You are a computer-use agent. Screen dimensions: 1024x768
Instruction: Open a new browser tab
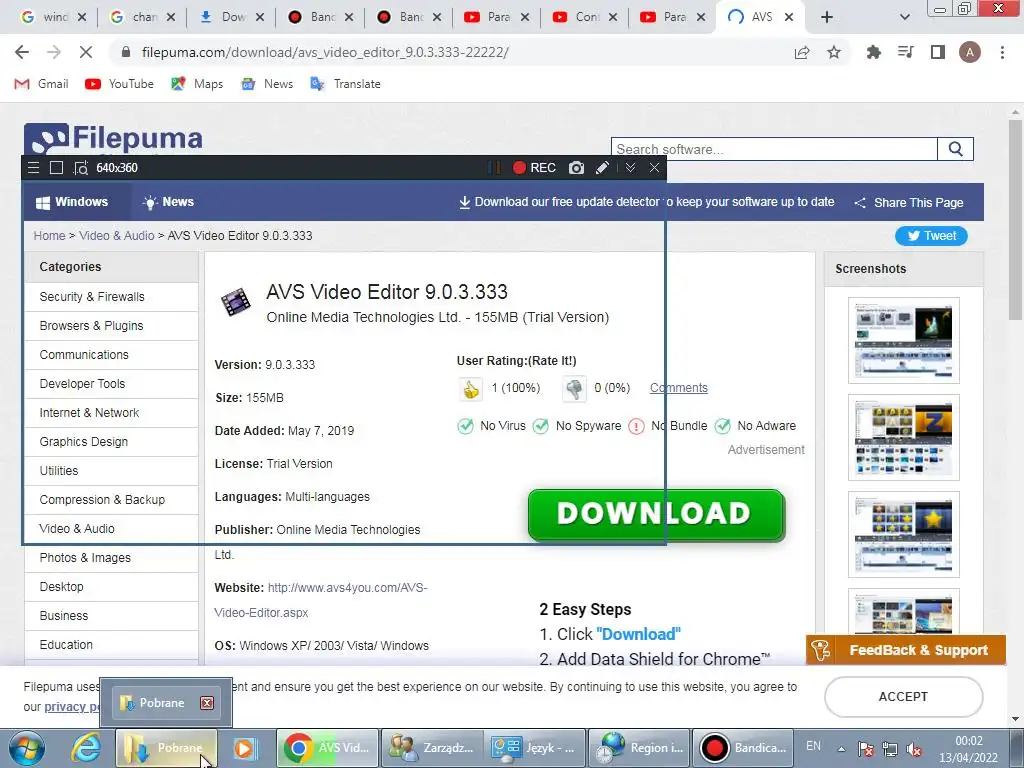pos(827,17)
